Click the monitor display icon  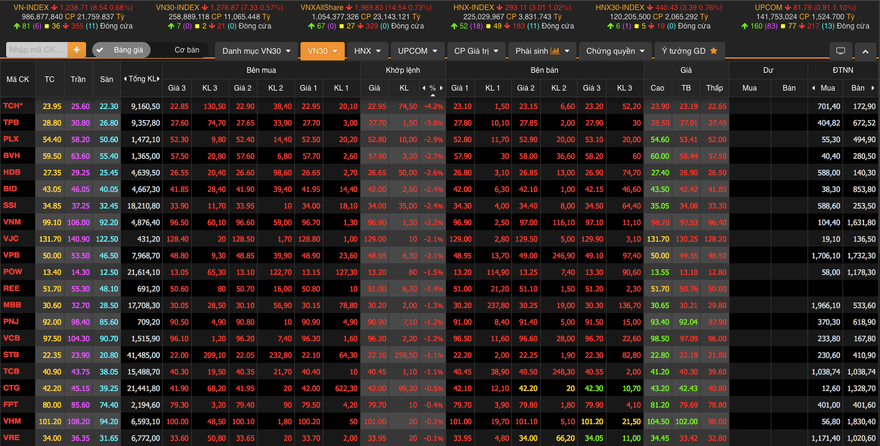pyautogui.click(x=840, y=51)
